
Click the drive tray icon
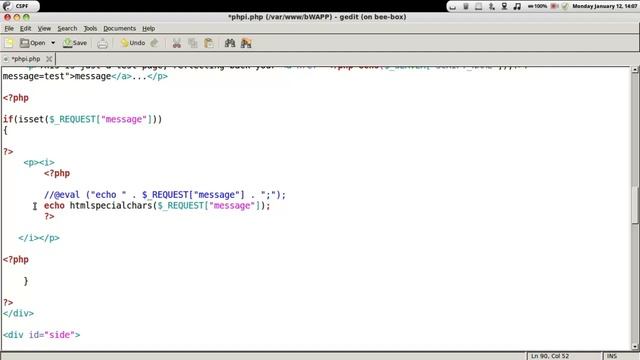click(478, 6)
